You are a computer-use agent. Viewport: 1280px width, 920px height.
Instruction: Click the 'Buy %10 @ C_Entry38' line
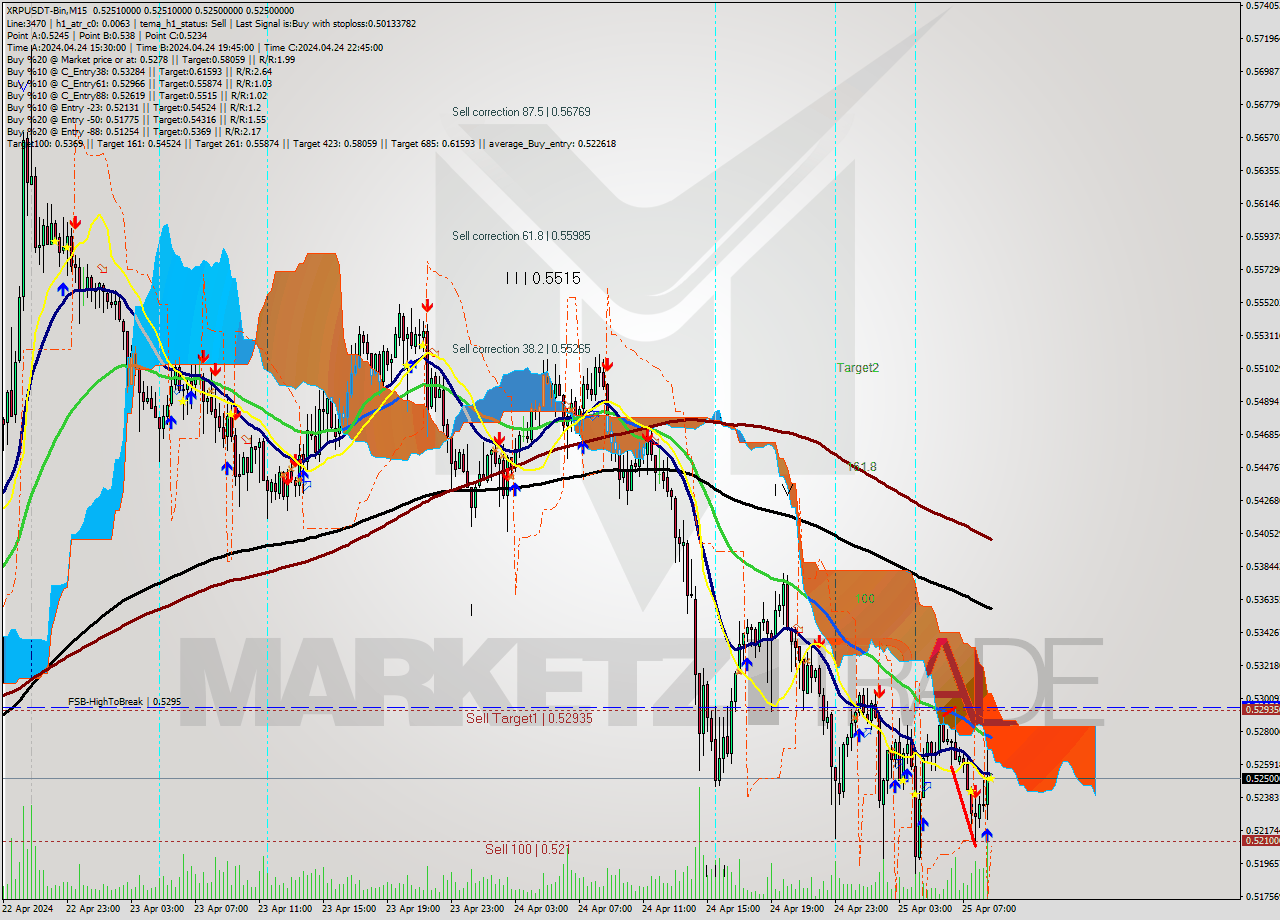(139, 71)
